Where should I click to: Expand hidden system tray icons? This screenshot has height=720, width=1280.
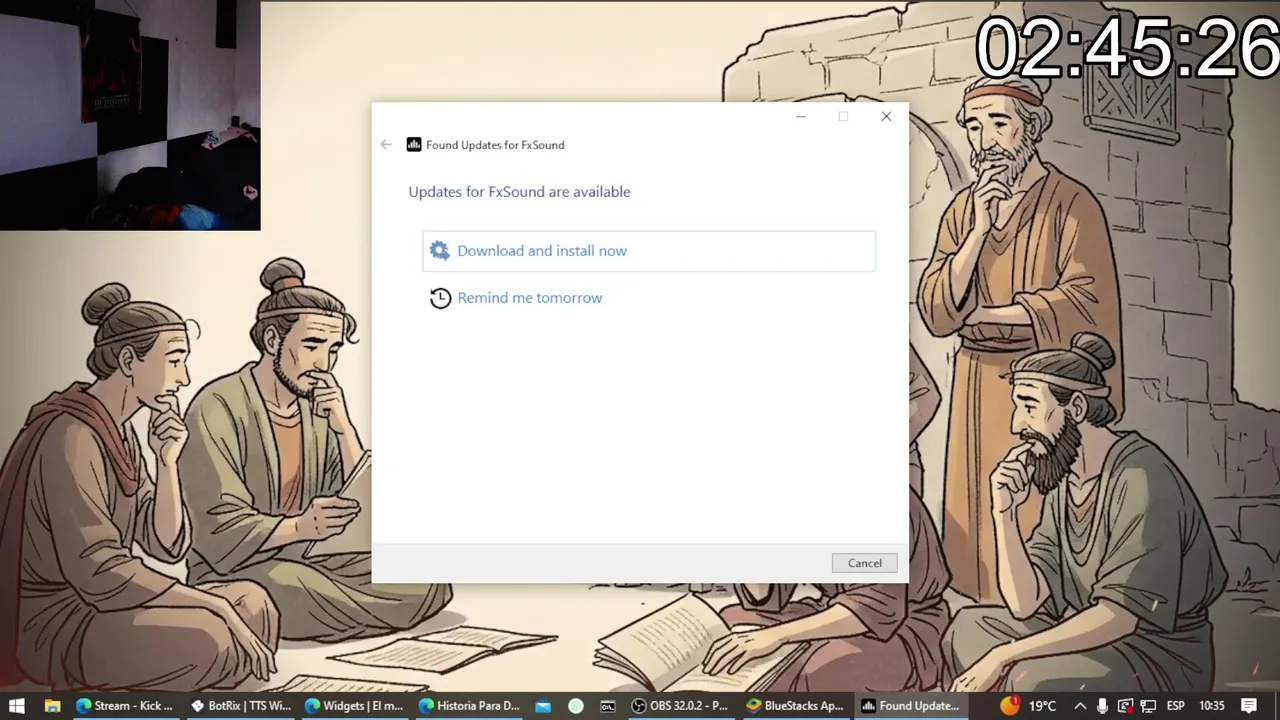[1080, 706]
